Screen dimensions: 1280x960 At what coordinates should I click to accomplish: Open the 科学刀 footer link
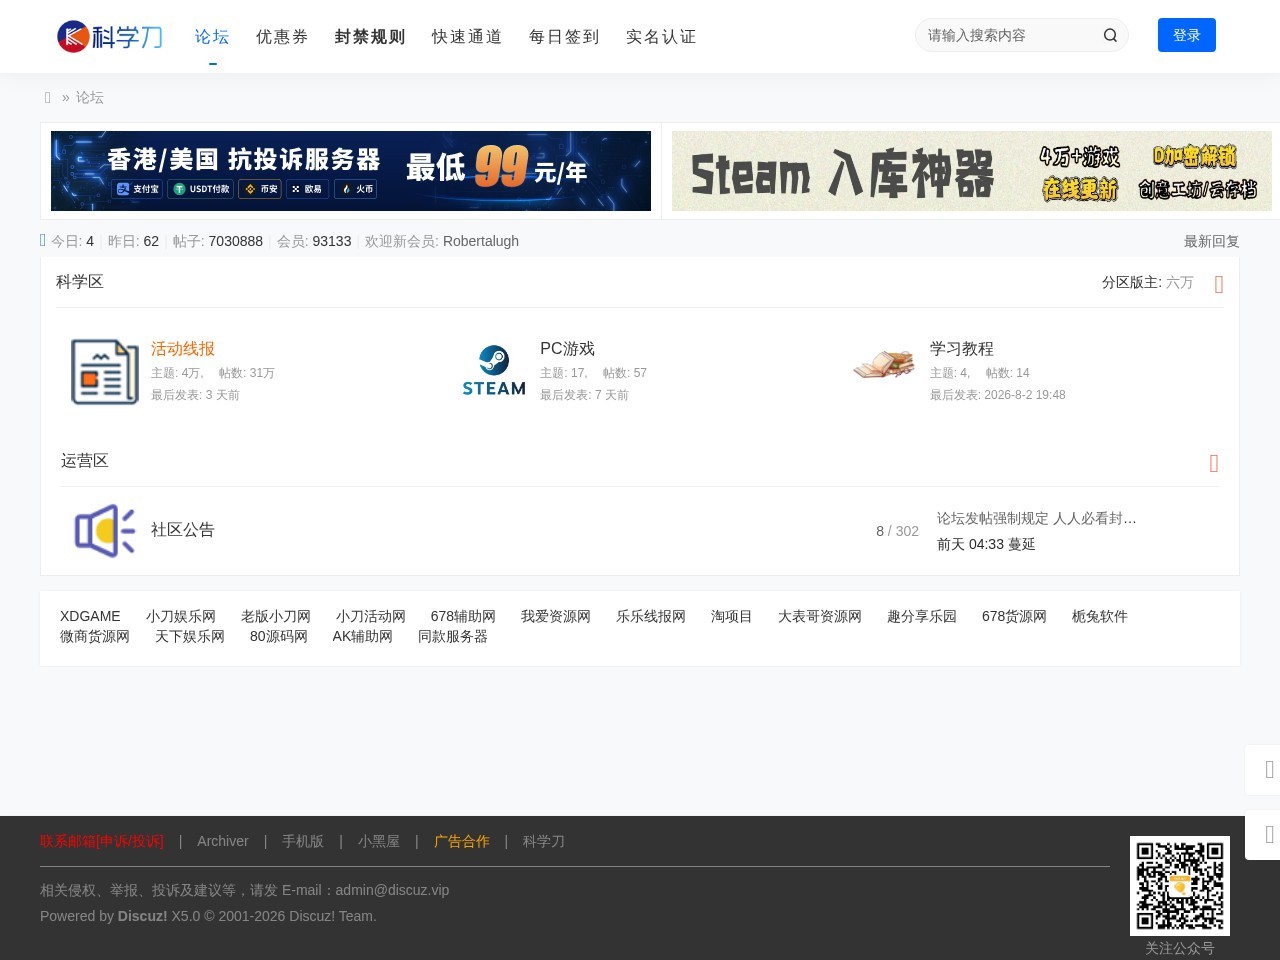coord(544,841)
